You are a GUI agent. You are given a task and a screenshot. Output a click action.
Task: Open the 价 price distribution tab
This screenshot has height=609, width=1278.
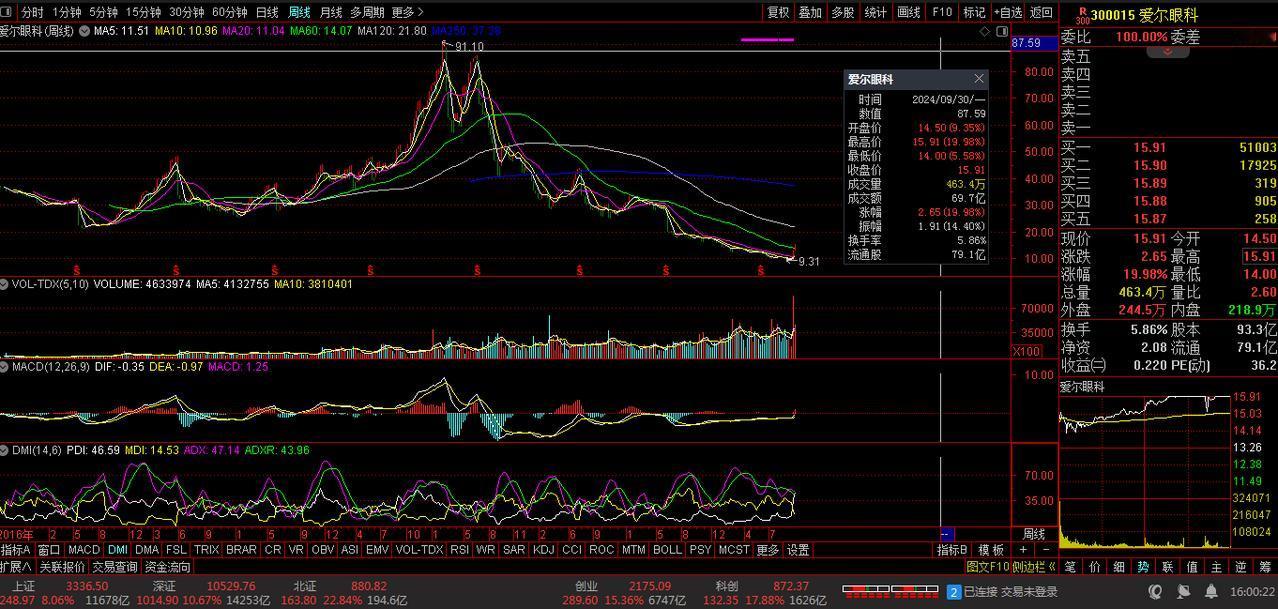point(1094,567)
